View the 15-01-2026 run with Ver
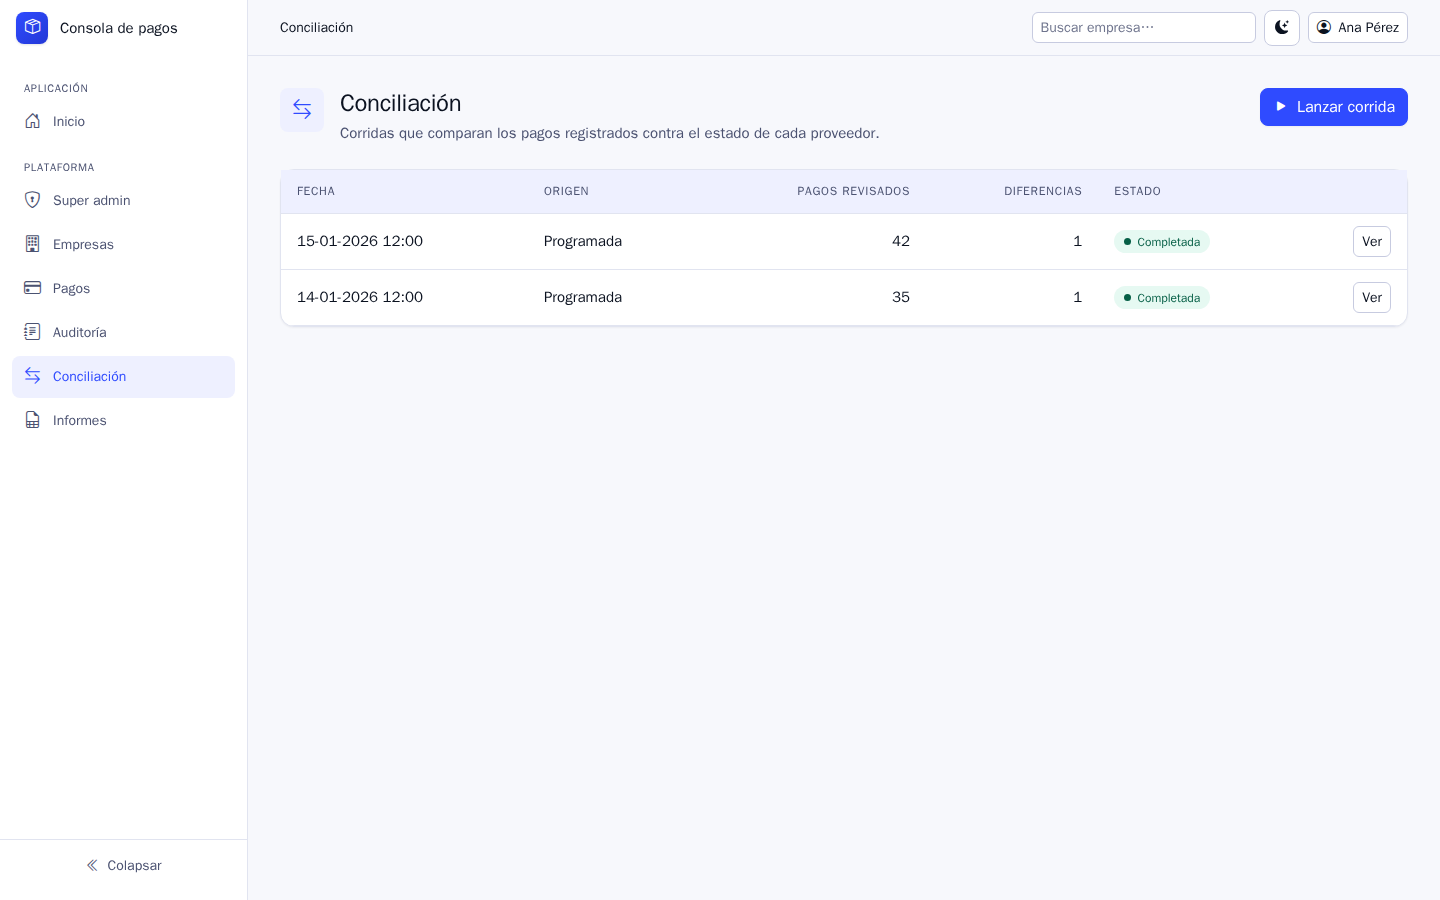 1372,241
